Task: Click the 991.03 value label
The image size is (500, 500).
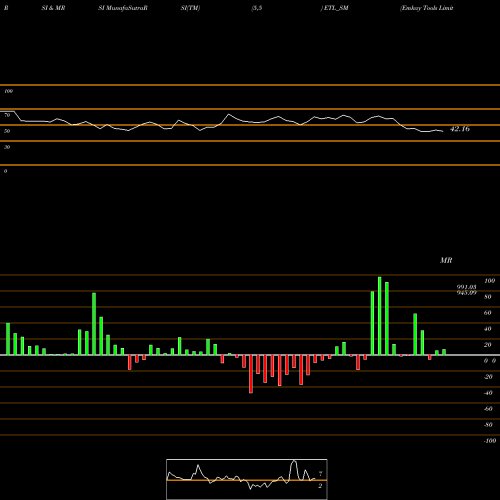Action: click(x=466, y=287)
